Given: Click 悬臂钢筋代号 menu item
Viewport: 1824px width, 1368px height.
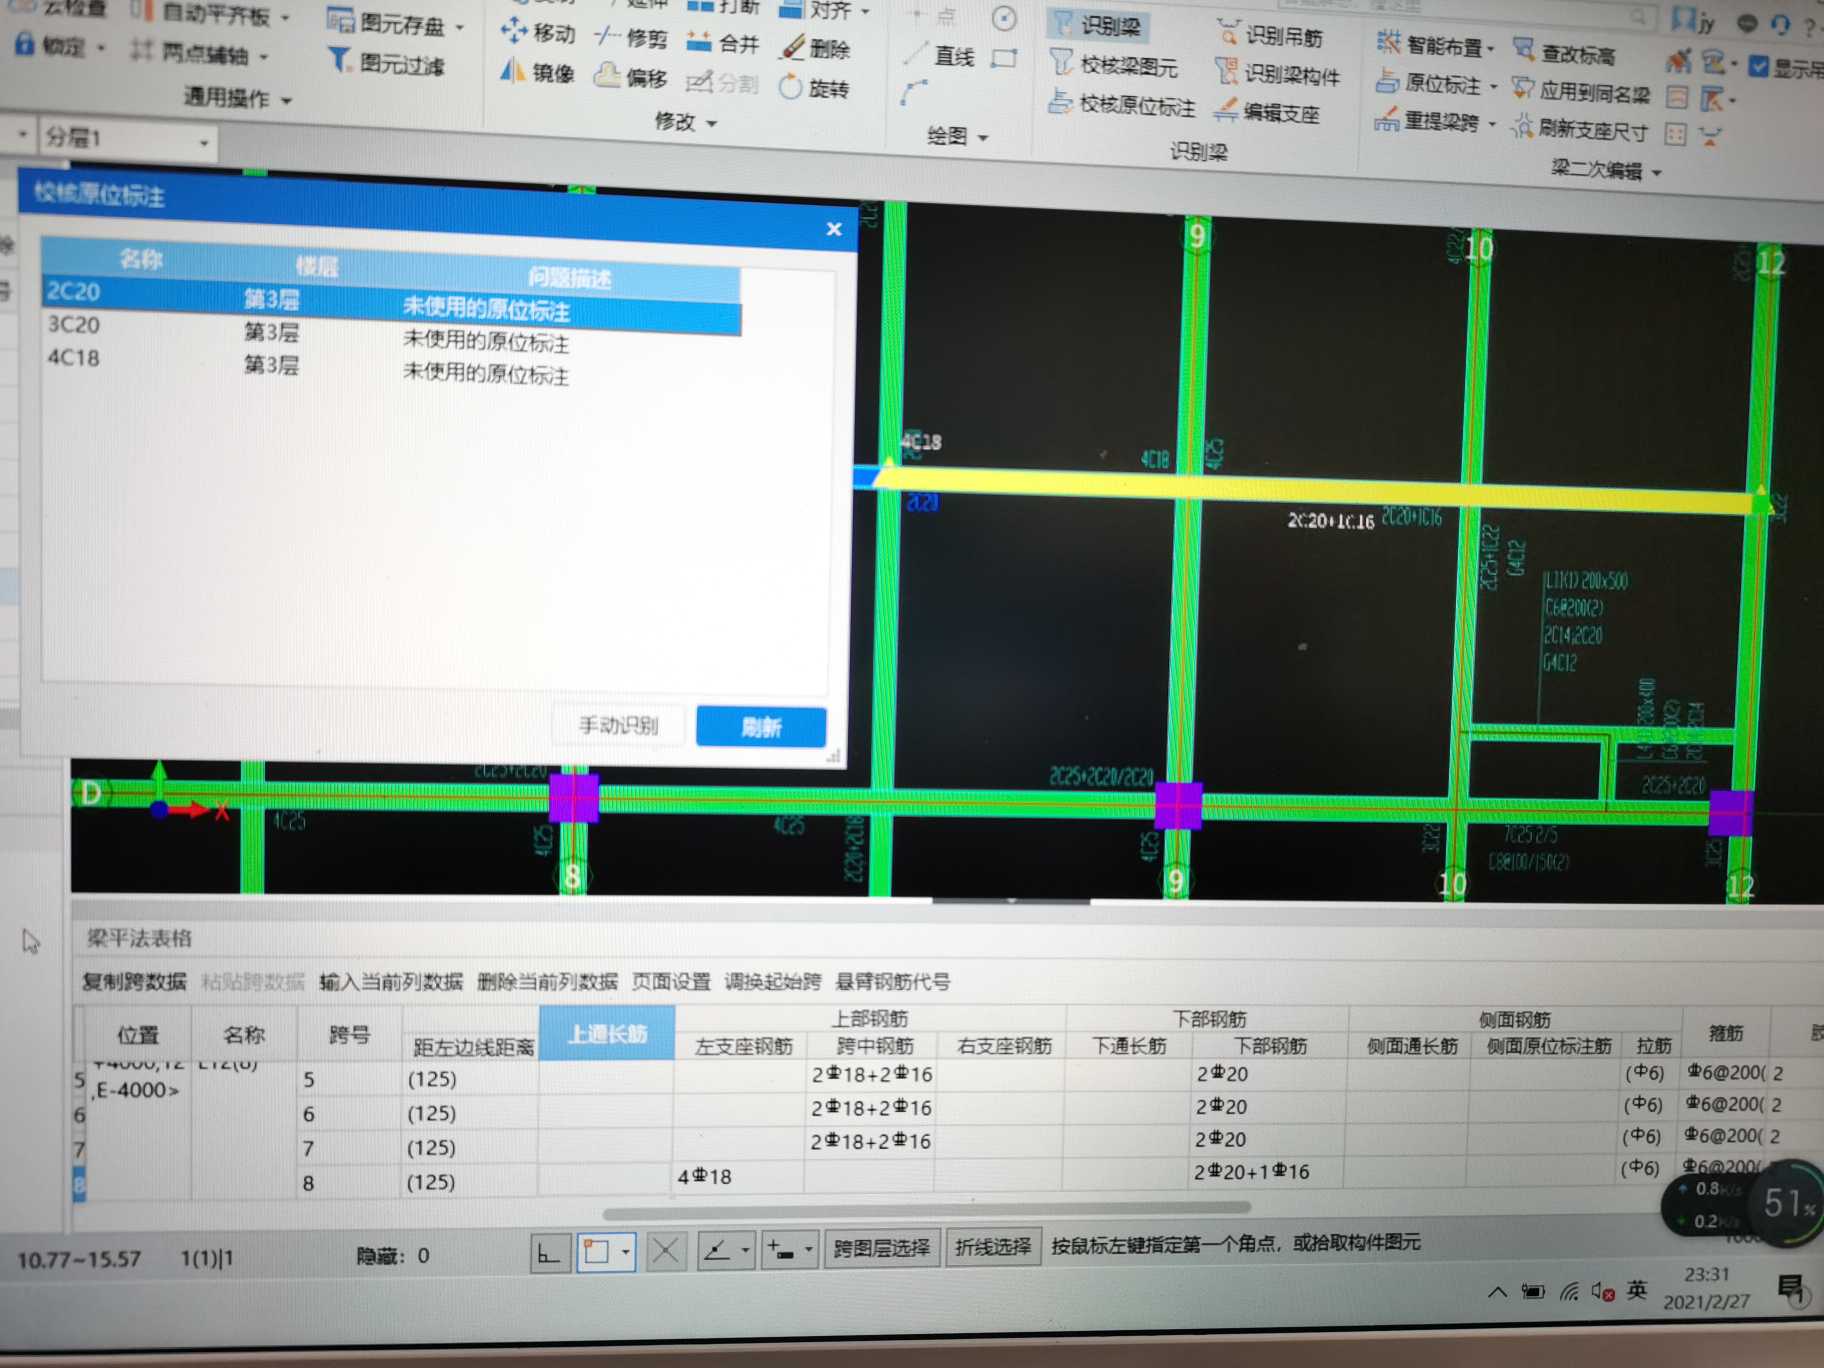Looking at the screenshot, I should 892,982.
